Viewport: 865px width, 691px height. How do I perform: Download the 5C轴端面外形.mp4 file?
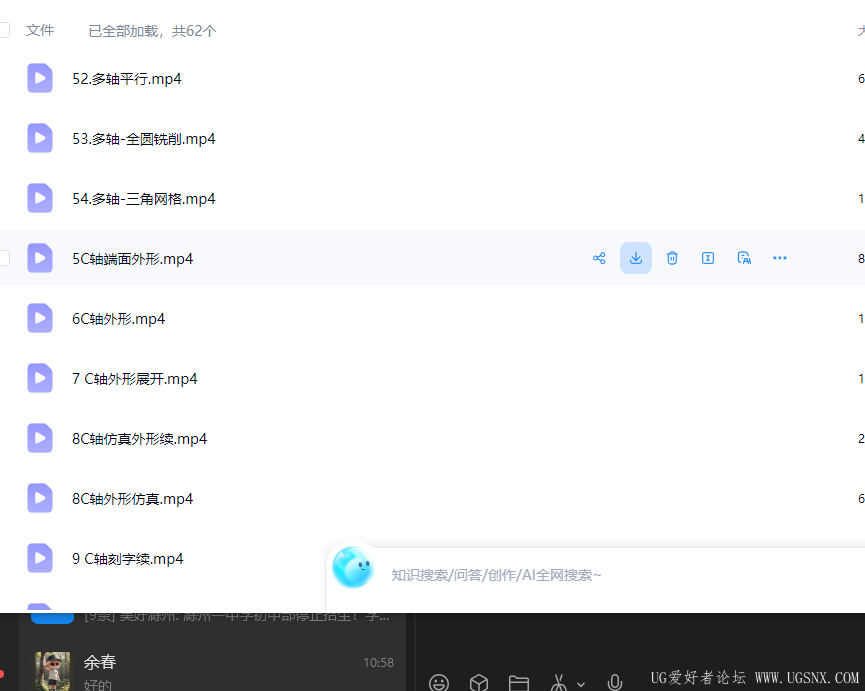636,258
